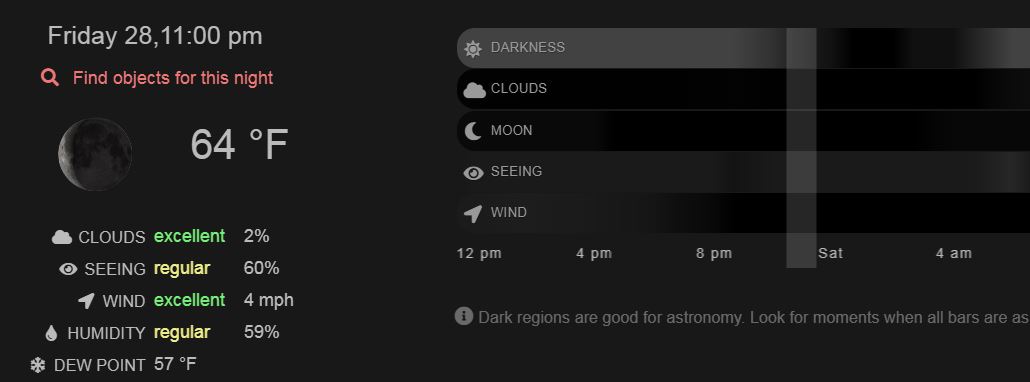Open Find objects for this night
Viewport: 1030px width, 382px height.
click(x=173, y=78)
